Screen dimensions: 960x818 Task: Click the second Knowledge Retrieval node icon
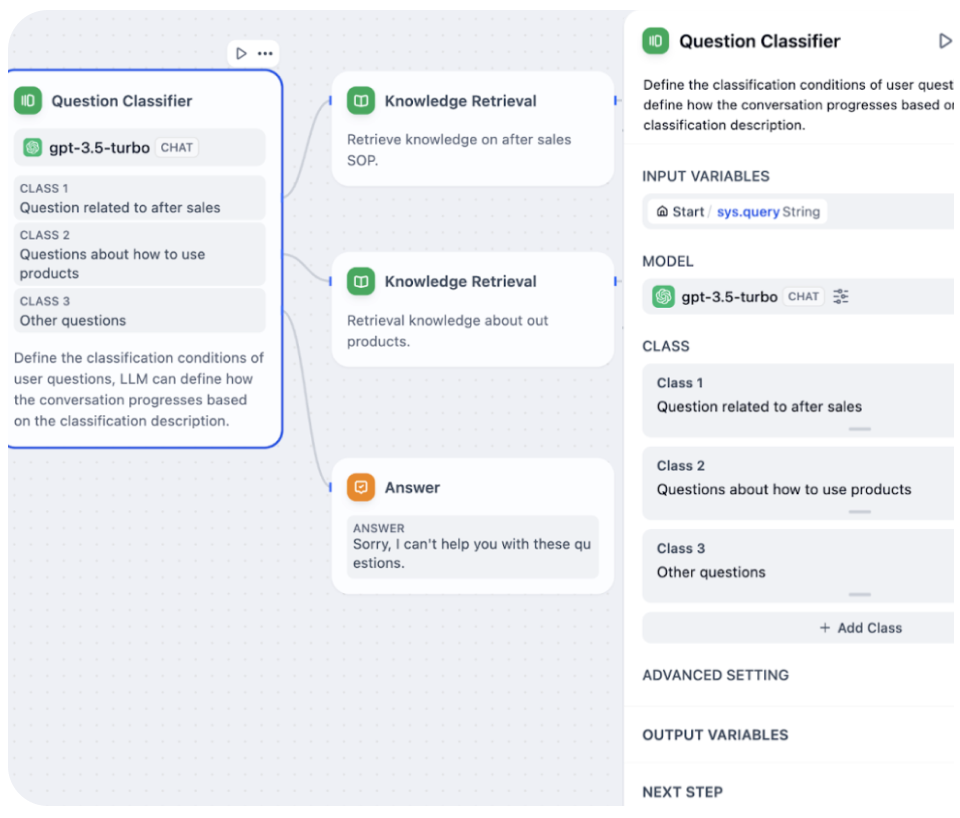(x=361, y=282)
